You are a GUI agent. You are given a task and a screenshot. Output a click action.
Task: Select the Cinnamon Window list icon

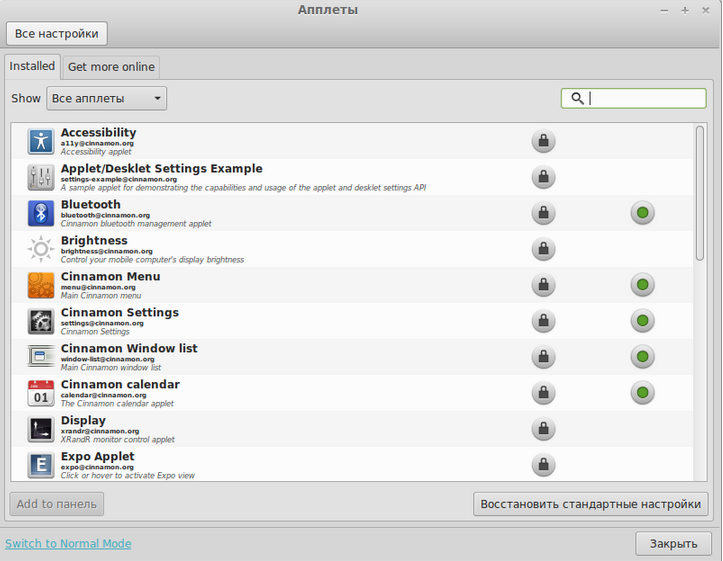(x=41, y=357)
